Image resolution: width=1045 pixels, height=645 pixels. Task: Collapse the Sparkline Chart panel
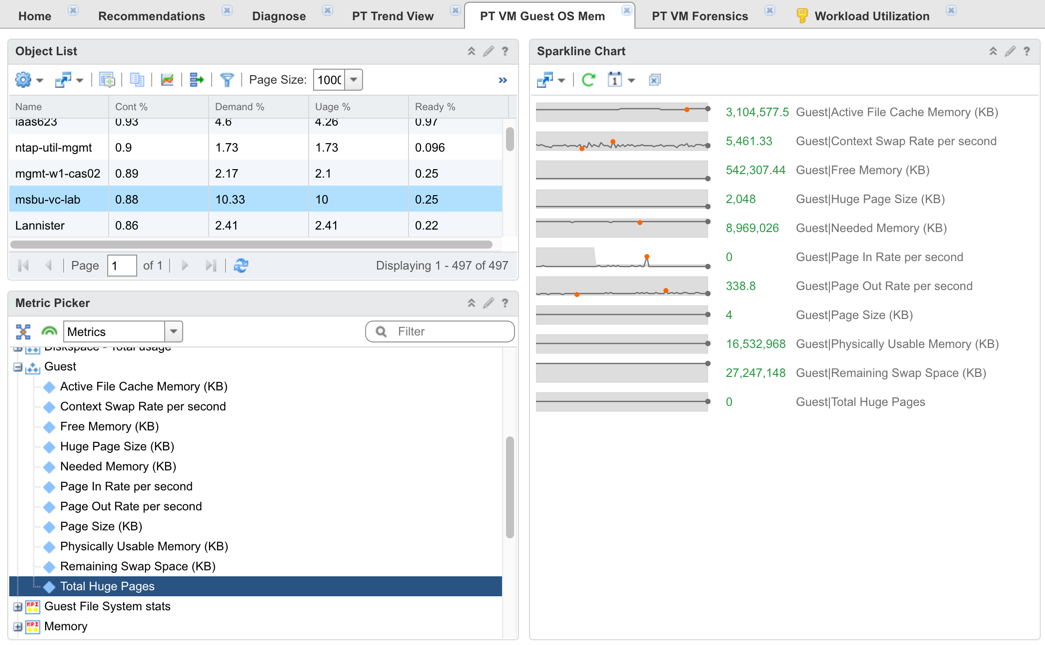[x=992, y=50]
